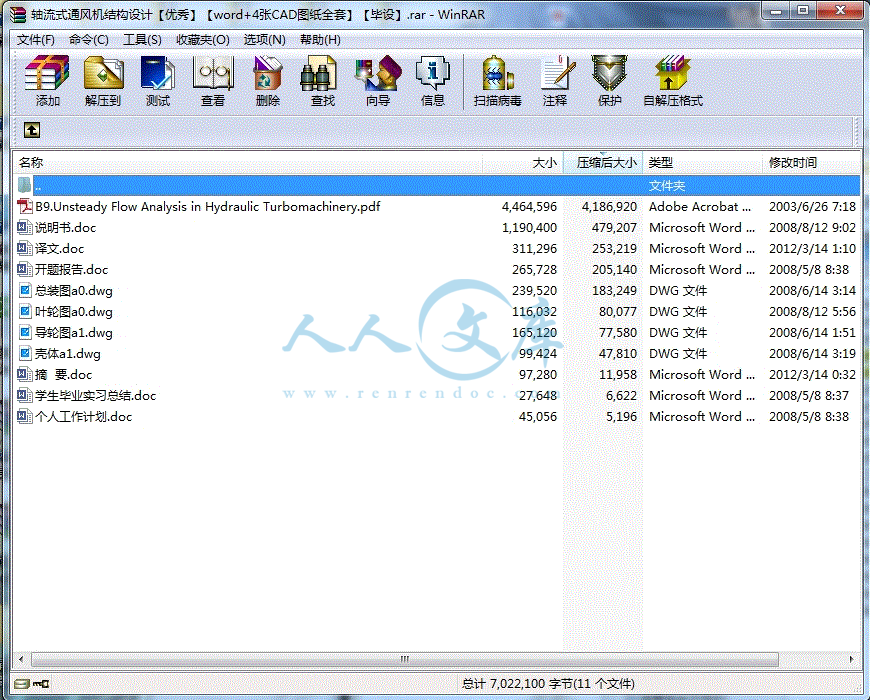Sort by 类型 column header
Screen dimensions: 870x700
click(702, 163)
